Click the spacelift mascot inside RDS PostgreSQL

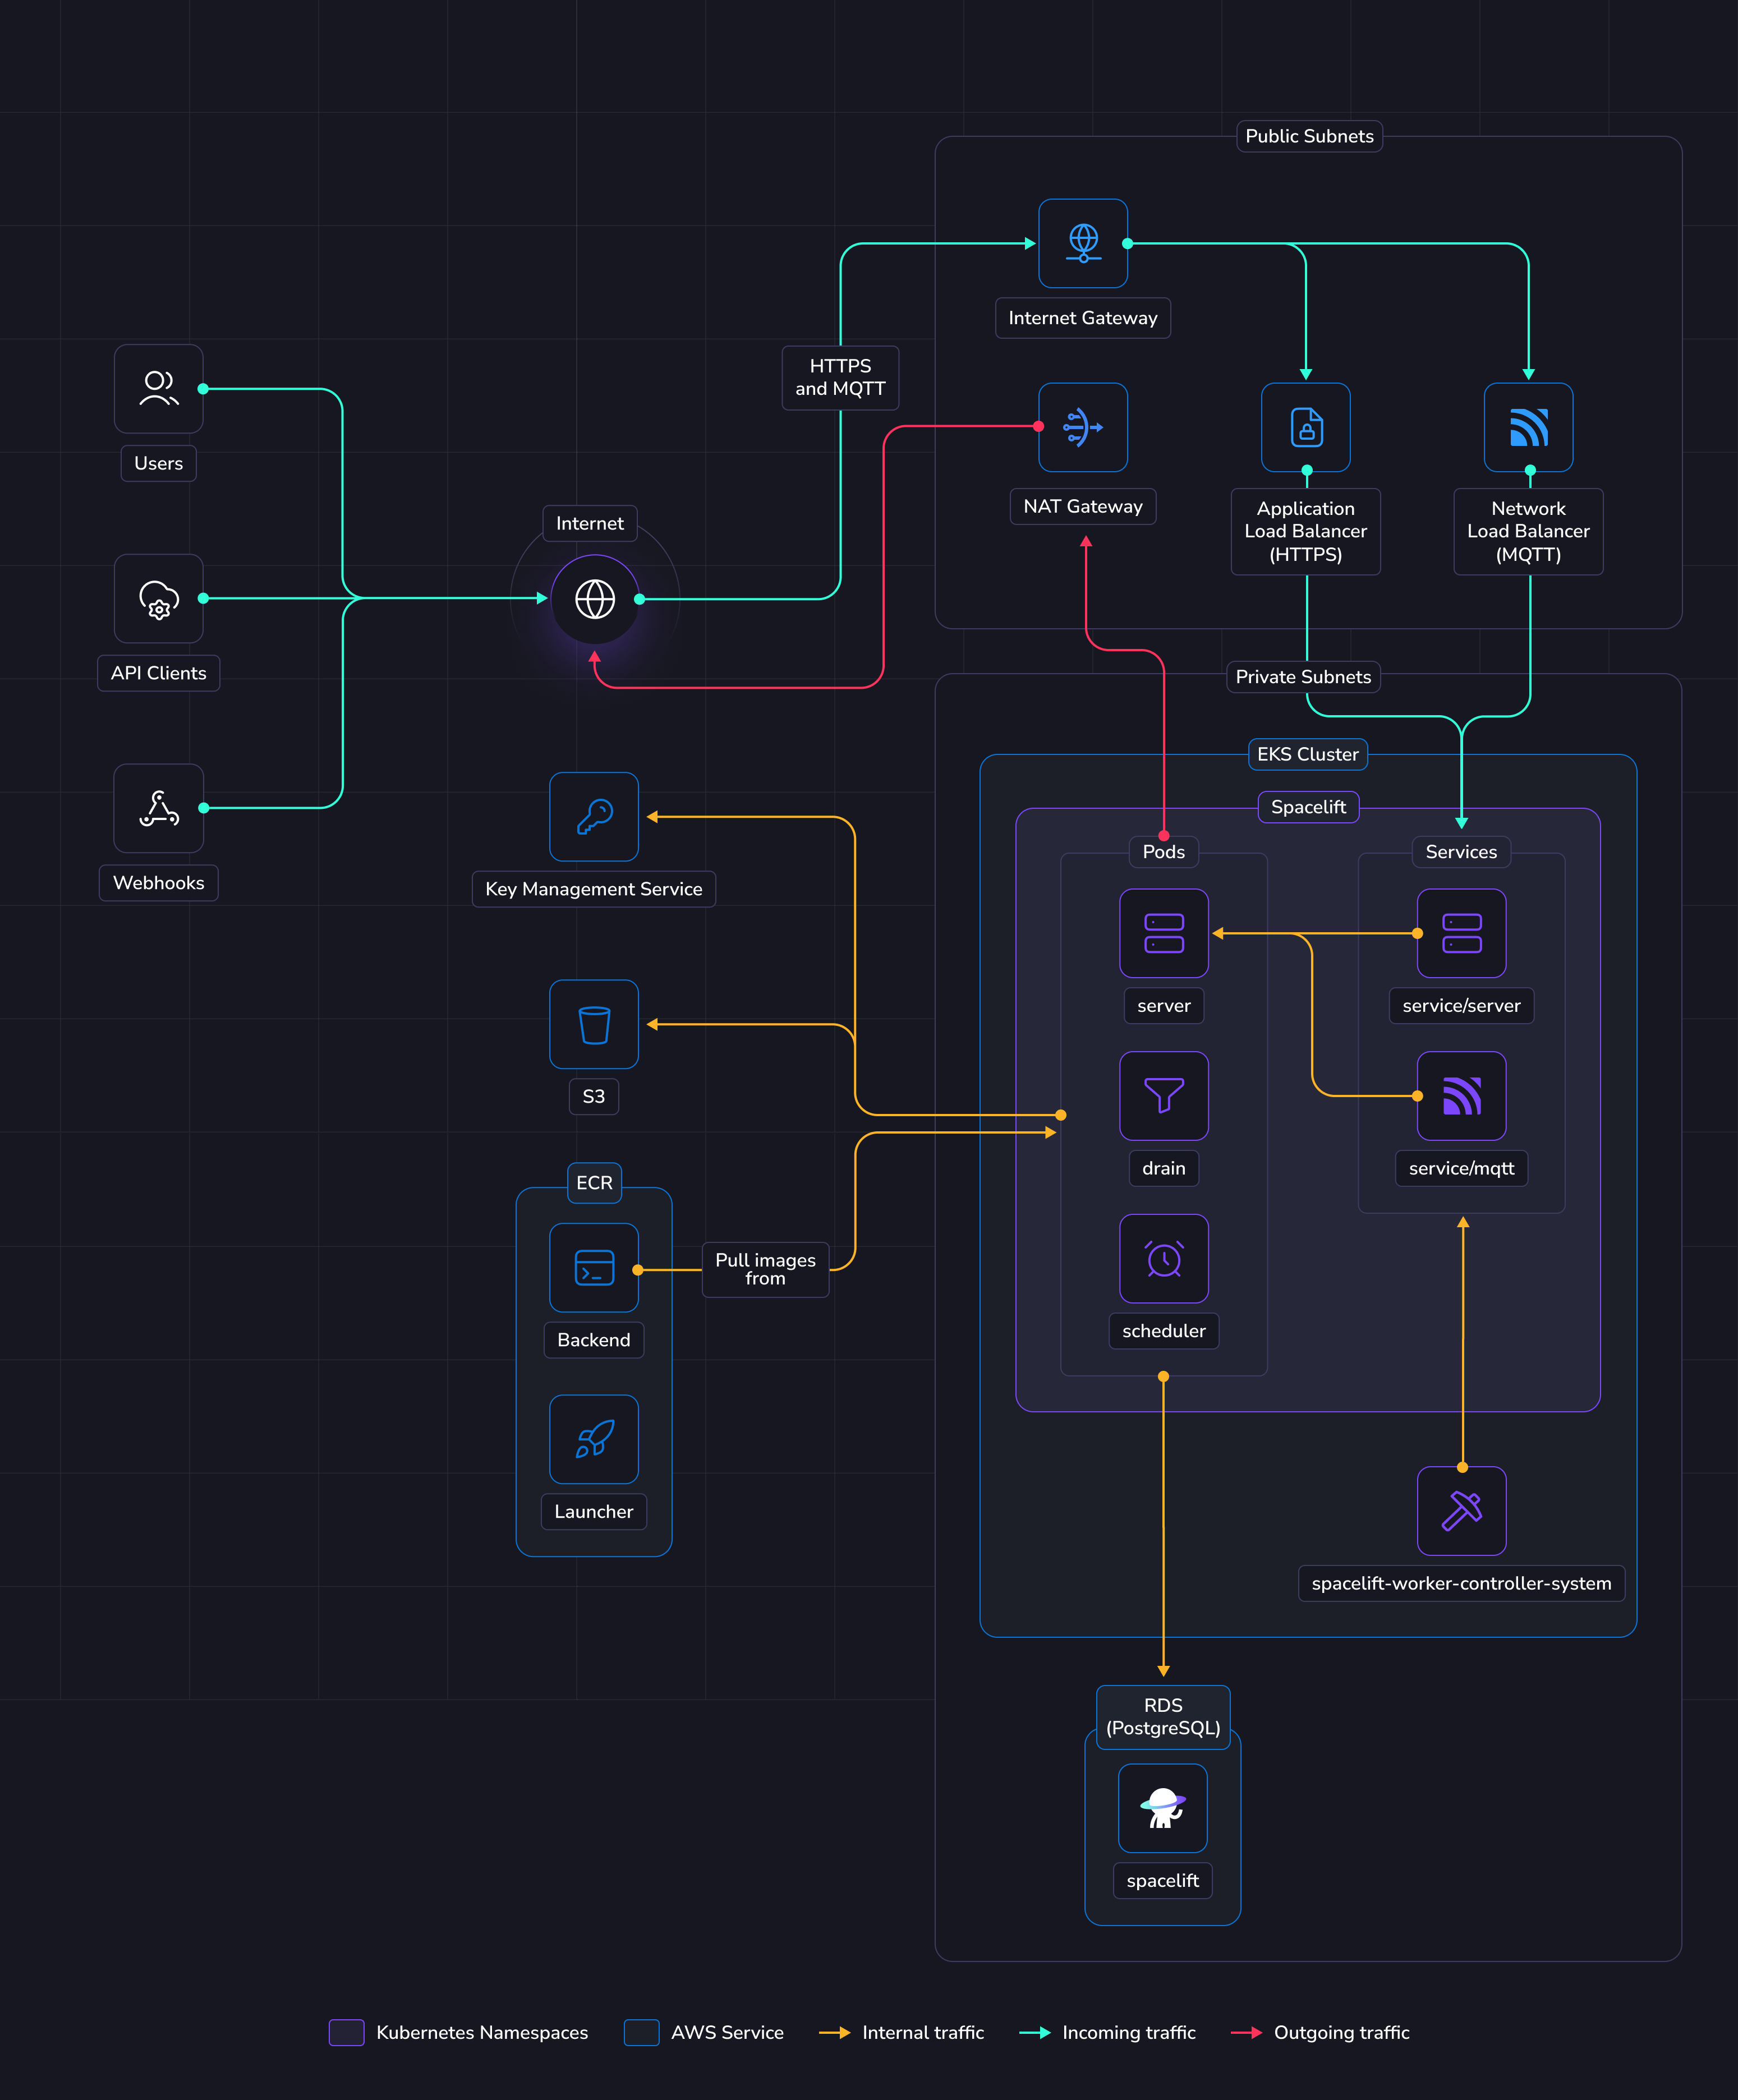pos(1163,1808)
